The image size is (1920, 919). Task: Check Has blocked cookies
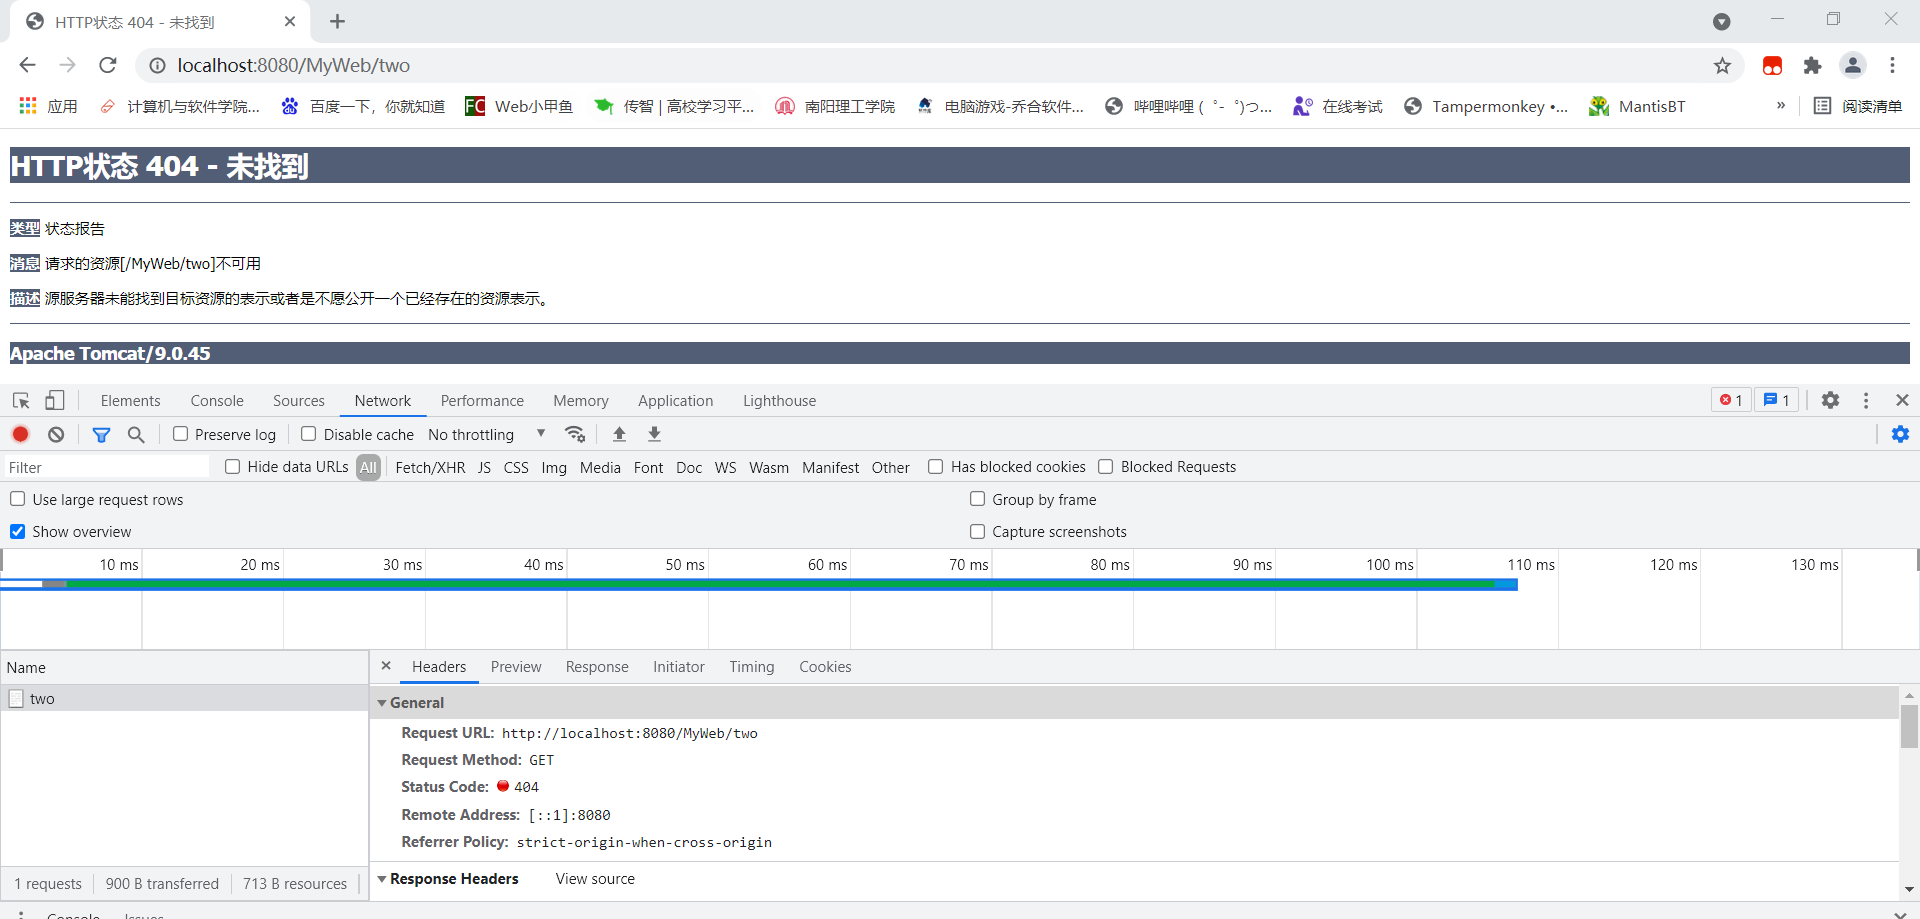936,467
